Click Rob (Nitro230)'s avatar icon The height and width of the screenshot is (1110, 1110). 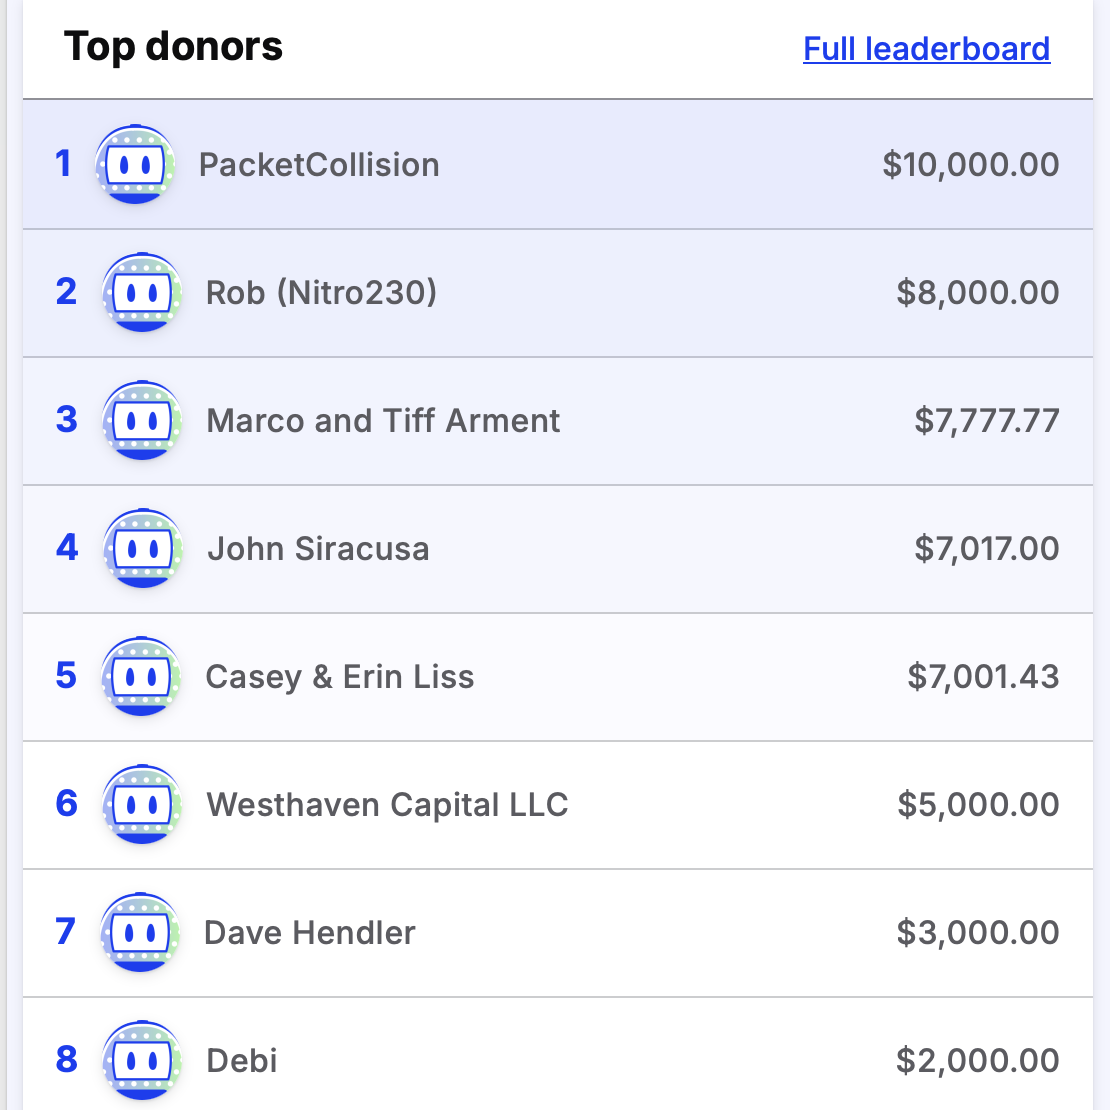click(x=142, y=292)
